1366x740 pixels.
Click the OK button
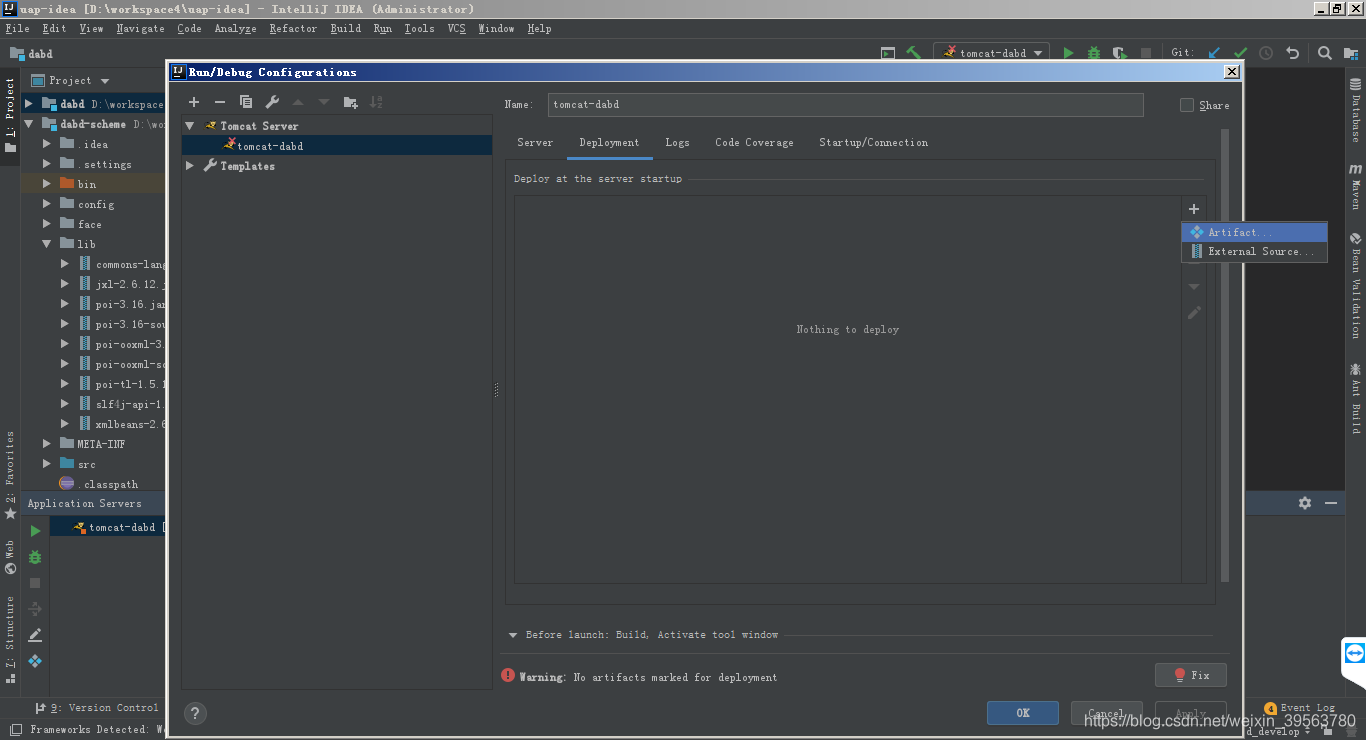pos(1023,713)
